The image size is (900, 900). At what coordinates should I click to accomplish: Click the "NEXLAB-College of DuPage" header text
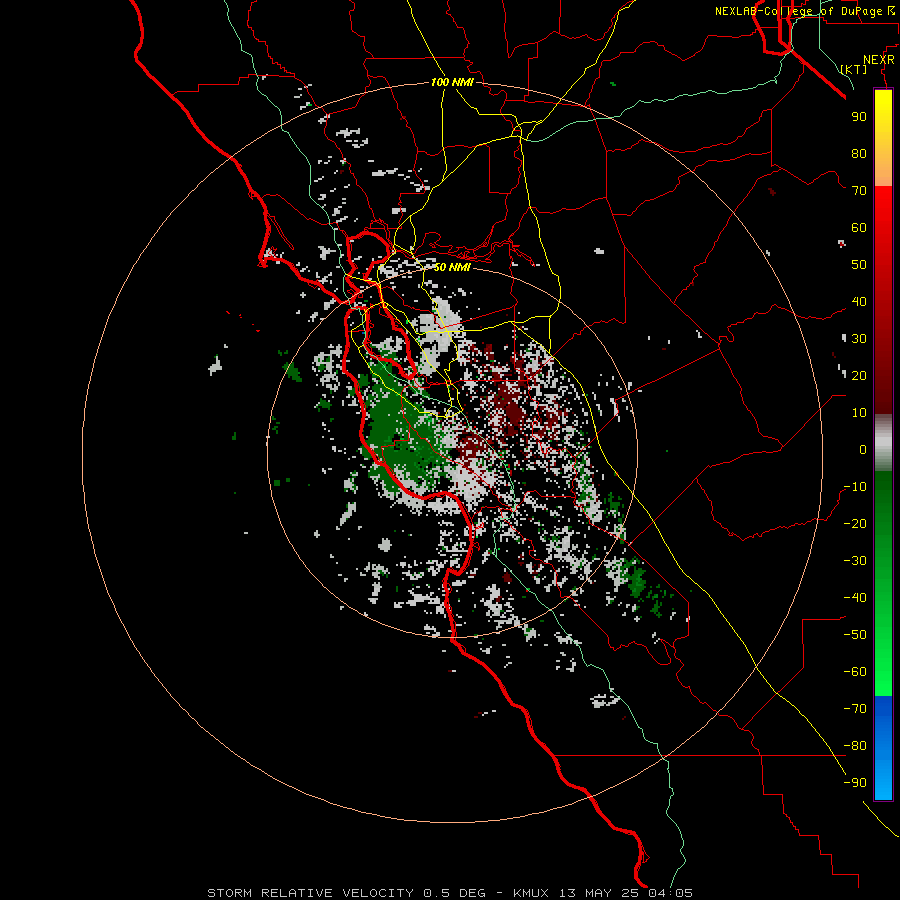tap(800, 11)
